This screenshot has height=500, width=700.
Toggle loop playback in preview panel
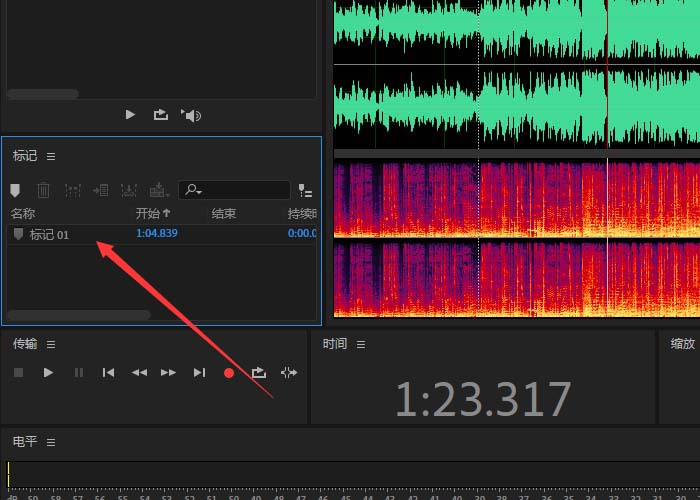click(x=160, y=115)
